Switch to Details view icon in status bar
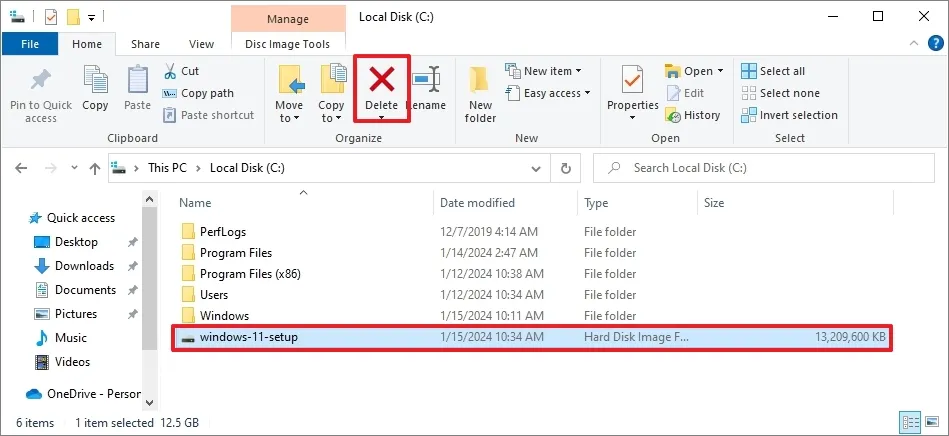 coord(911,422)
